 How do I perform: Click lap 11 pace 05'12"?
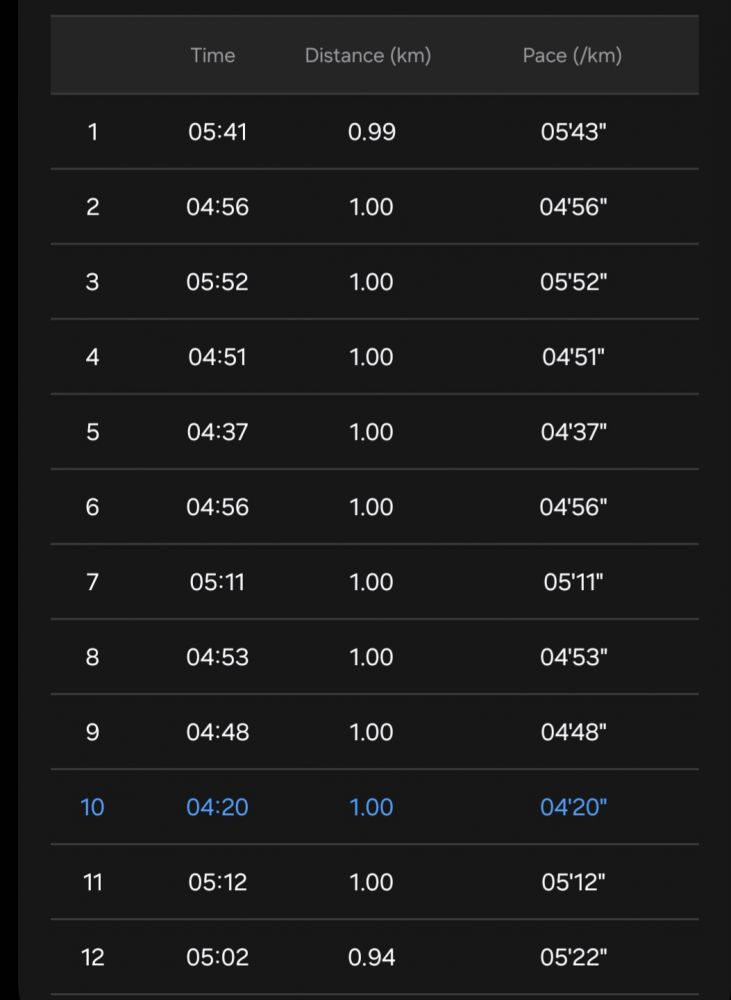point(574,882)
